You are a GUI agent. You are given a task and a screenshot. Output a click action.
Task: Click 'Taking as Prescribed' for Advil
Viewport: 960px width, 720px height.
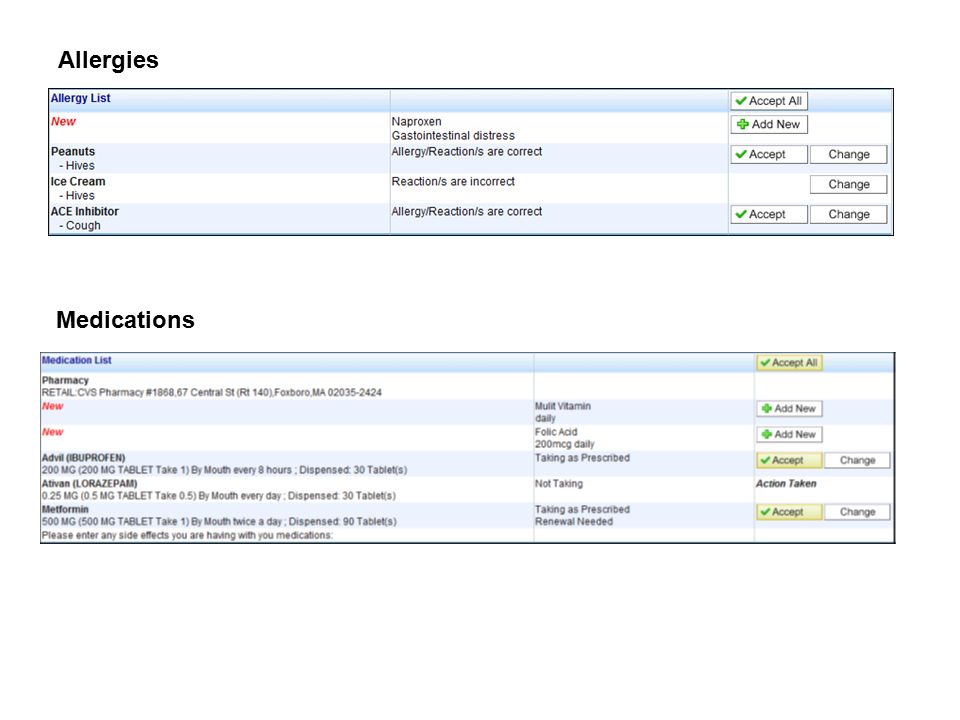tap(582, 458)
